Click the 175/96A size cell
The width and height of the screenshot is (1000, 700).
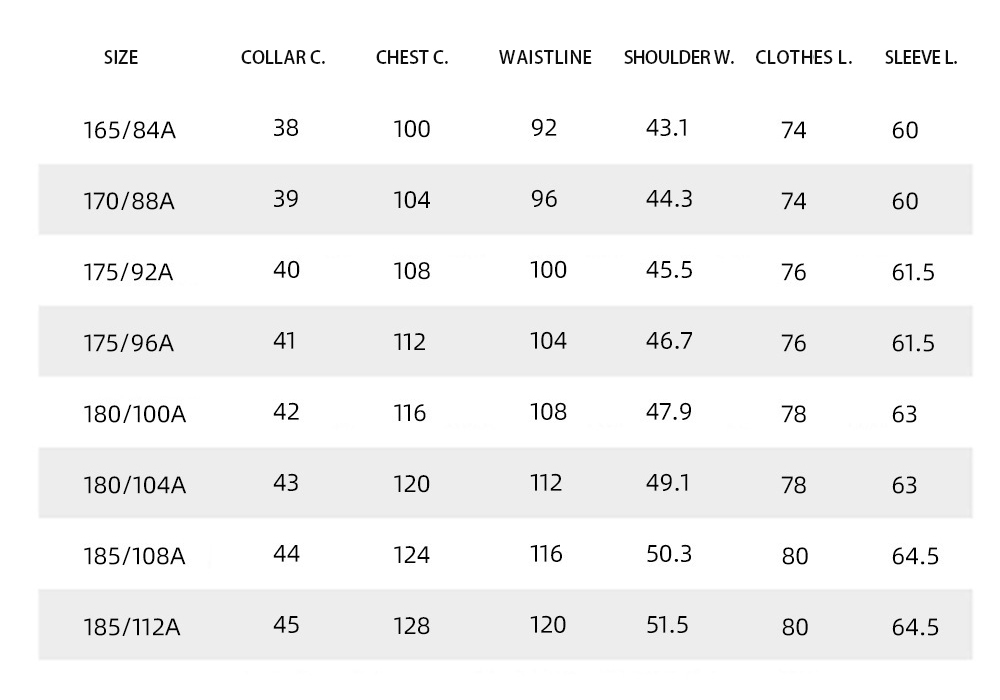pyautogui.click(x=128, y=343)
